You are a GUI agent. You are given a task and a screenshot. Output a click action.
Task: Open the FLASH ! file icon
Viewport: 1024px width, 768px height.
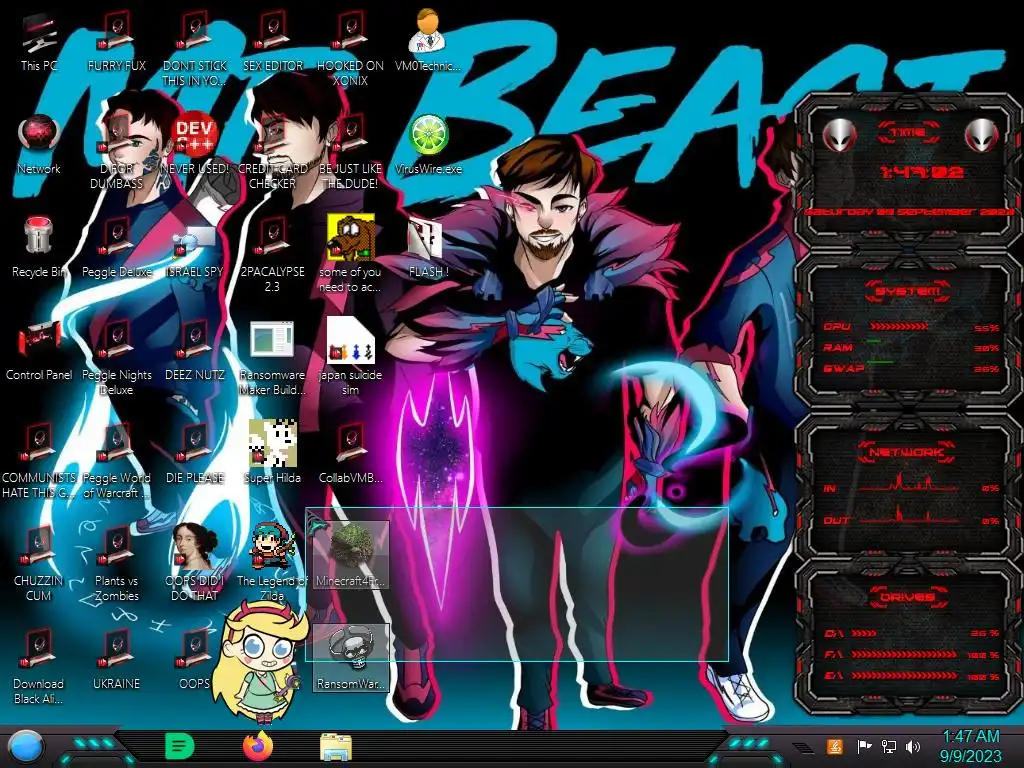coord(428,248)
